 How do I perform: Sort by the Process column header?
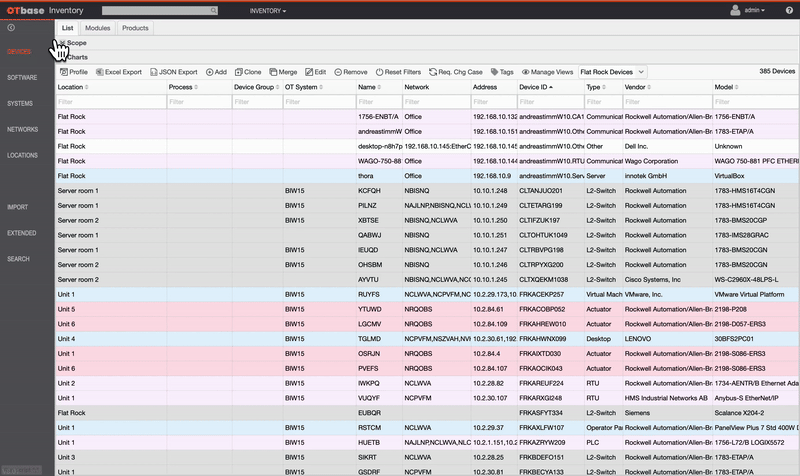pyautogui.click(x=183, y=87)
